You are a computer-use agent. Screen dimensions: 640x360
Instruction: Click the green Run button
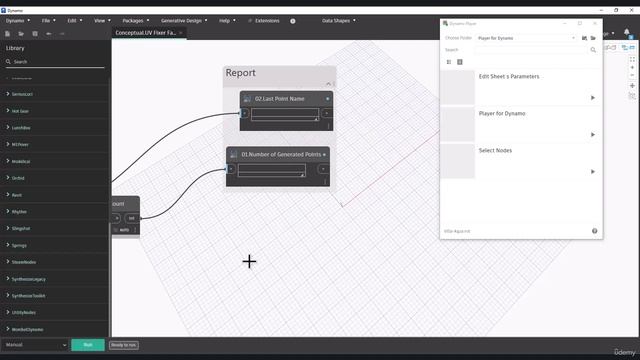click(88, 345)
